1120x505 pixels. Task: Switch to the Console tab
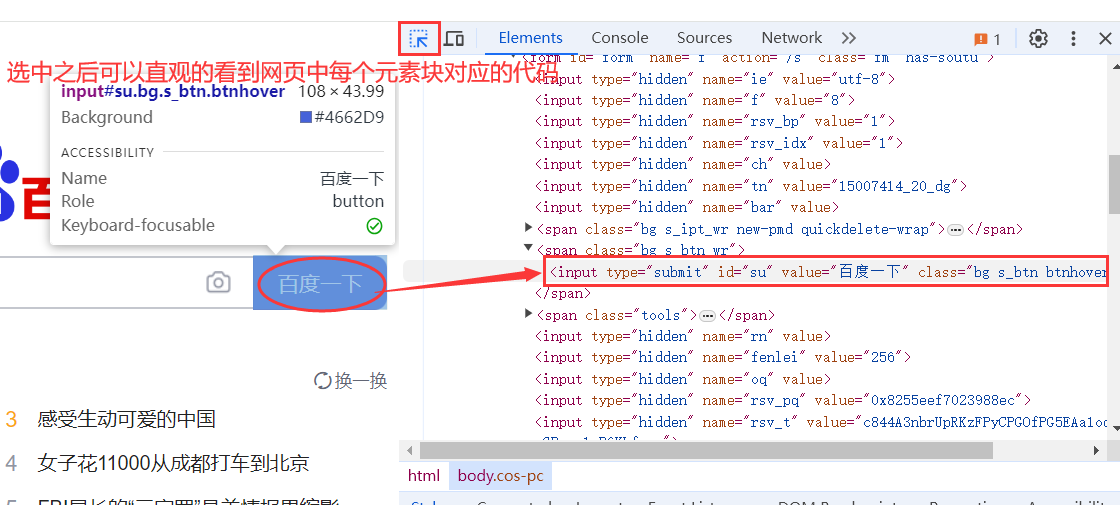pyautogui.click(x=619, y=38)
